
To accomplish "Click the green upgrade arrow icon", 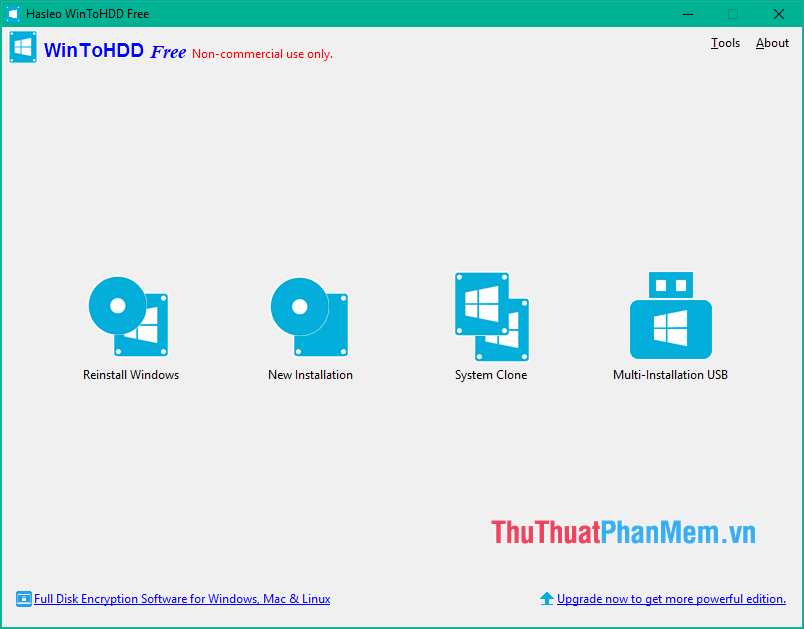I will click(547, 598).
